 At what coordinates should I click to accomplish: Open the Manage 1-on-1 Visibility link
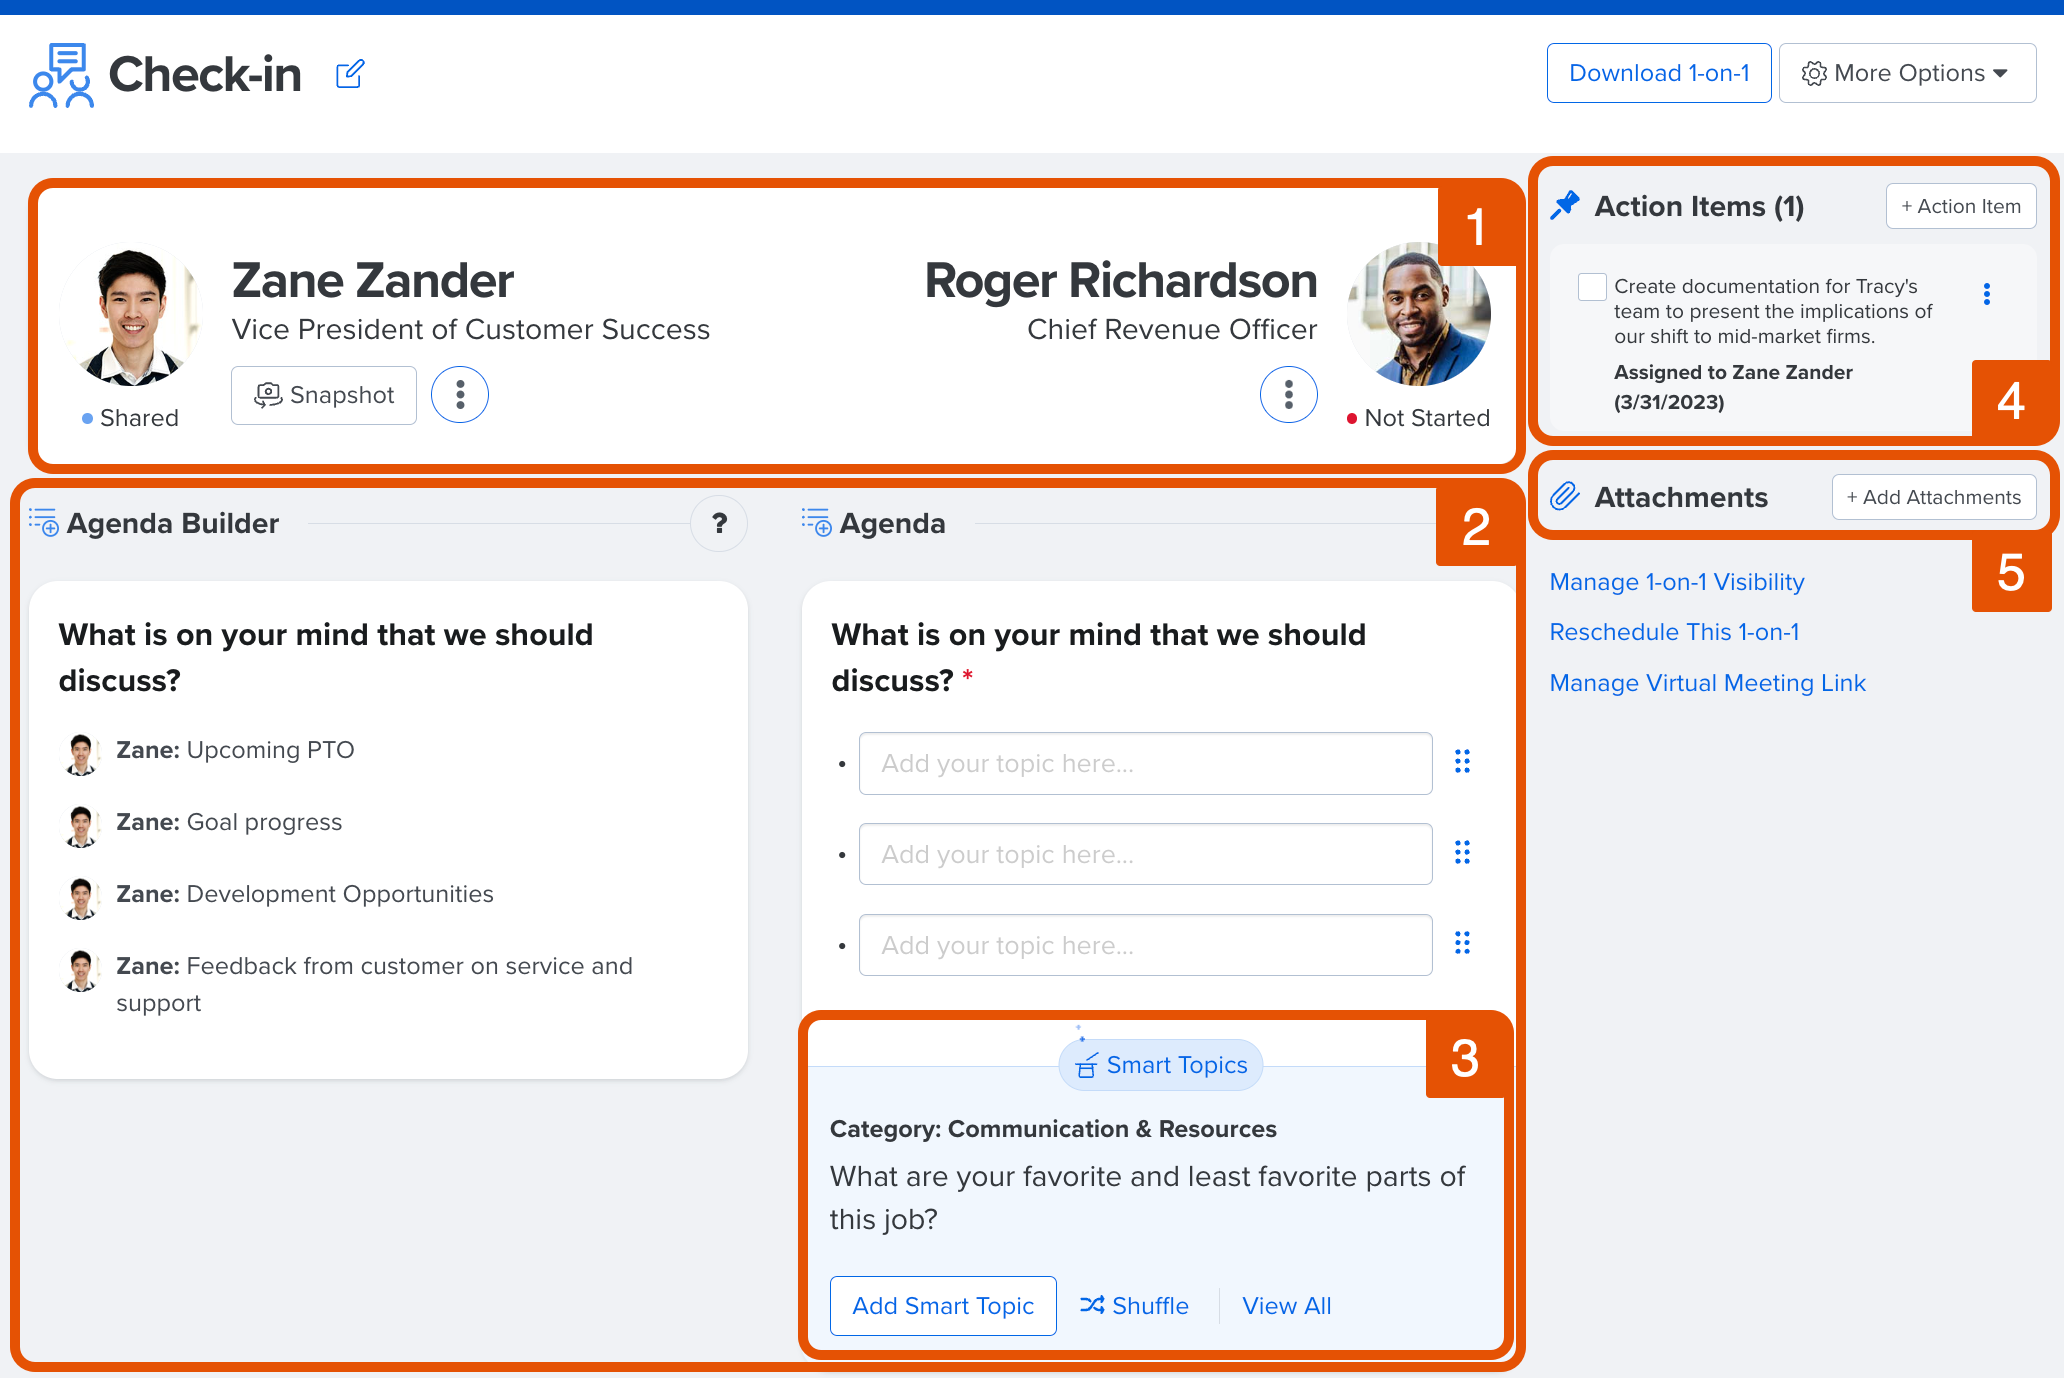click(x=1677, y=582)
